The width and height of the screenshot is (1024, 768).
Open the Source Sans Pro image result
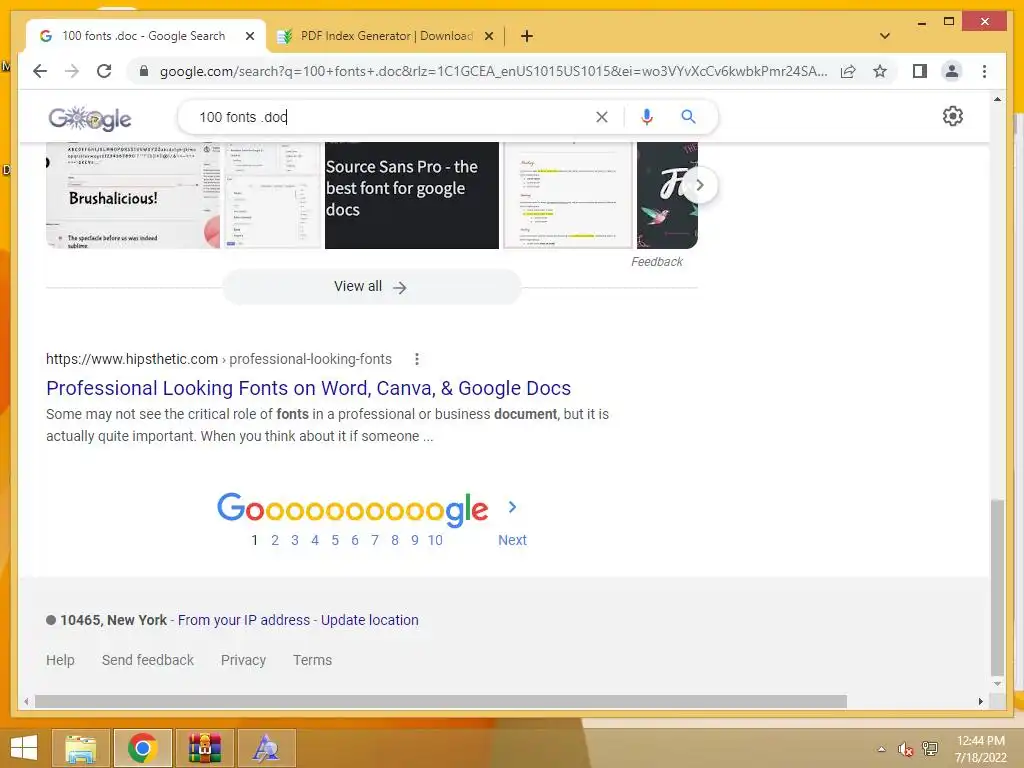click(411, 195)
